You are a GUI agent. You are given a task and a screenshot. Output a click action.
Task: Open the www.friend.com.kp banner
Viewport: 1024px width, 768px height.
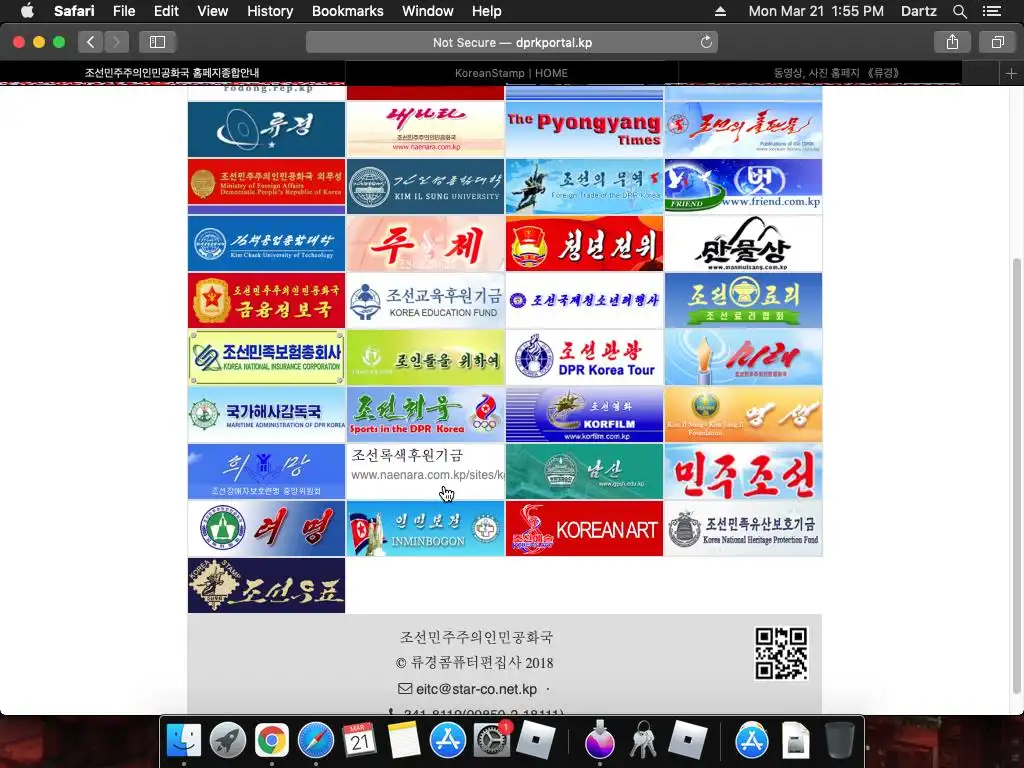[x=743, y=186]
